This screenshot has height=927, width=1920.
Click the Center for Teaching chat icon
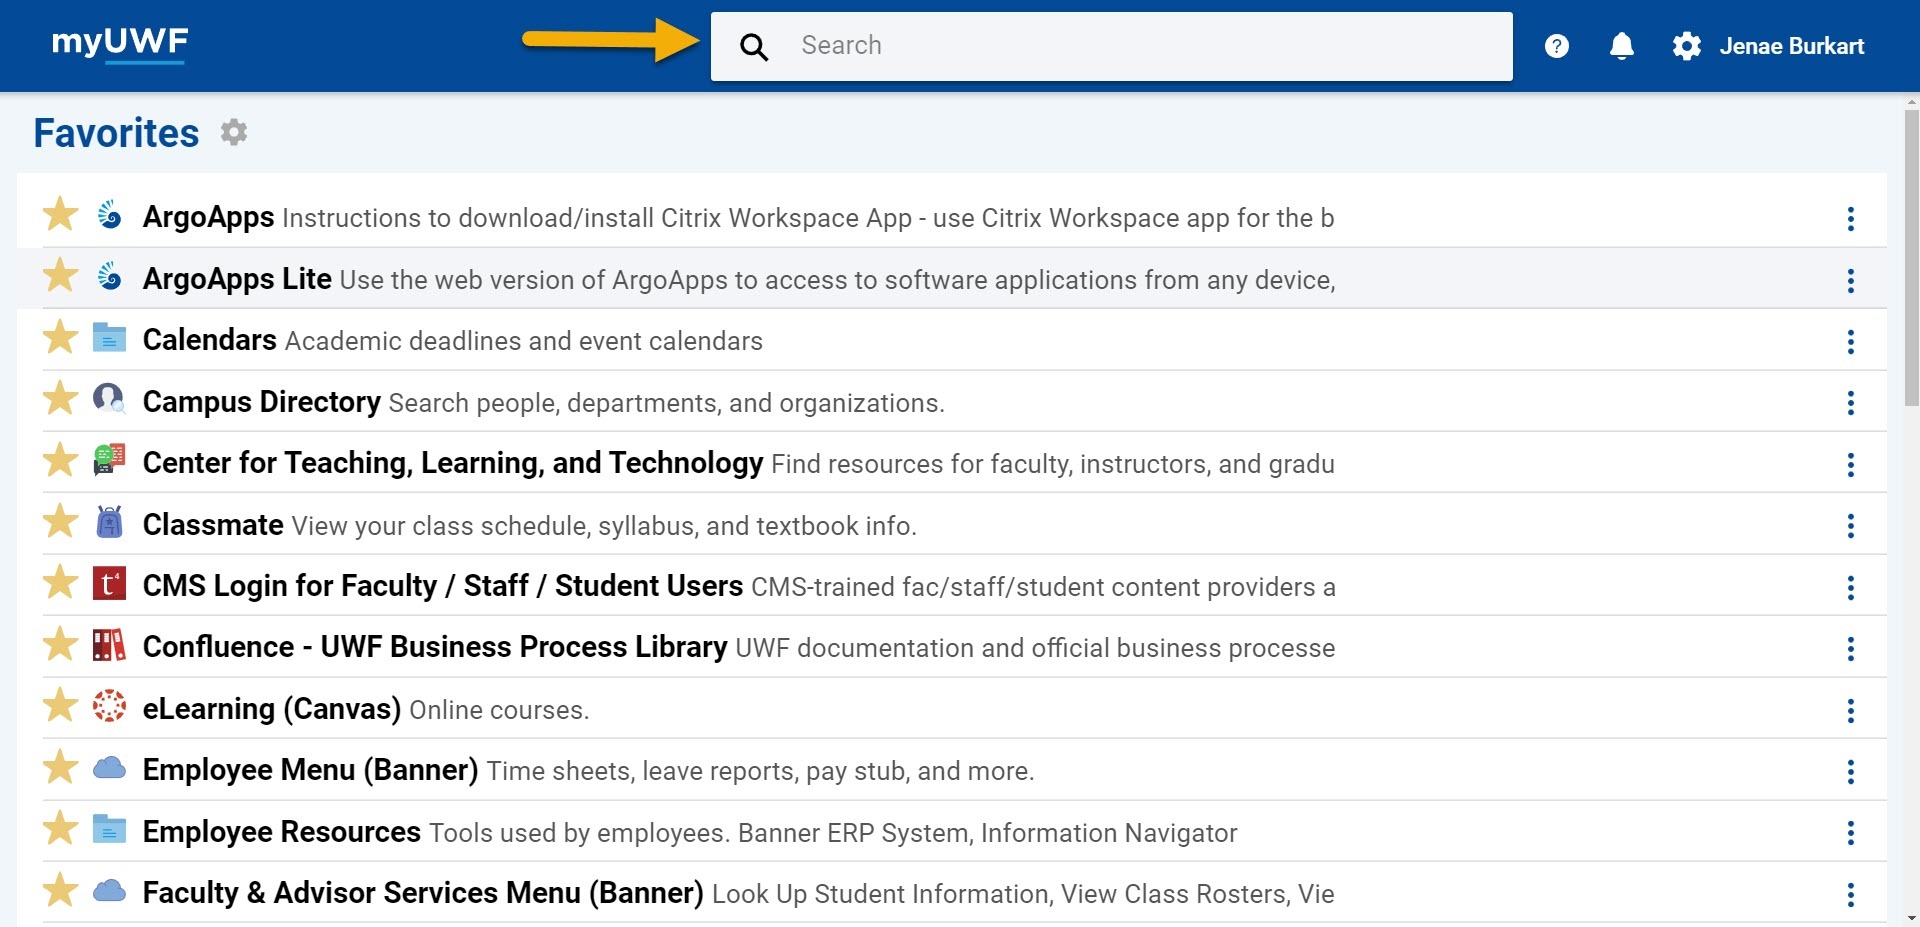[109, 460]
